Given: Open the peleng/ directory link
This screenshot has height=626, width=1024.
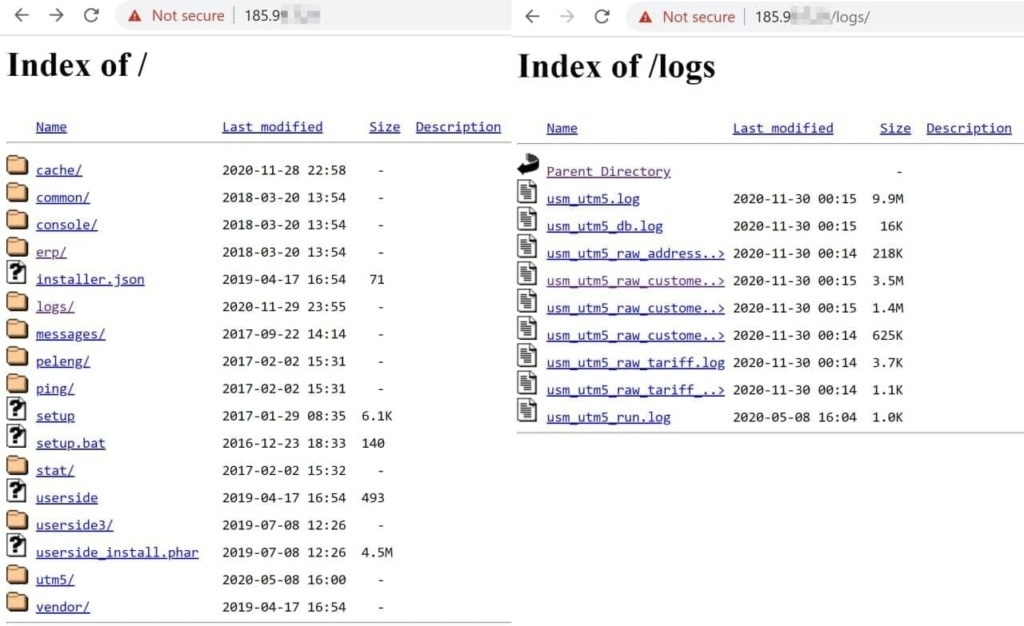Looking at the screenshot, I should (x=63, y=362).
